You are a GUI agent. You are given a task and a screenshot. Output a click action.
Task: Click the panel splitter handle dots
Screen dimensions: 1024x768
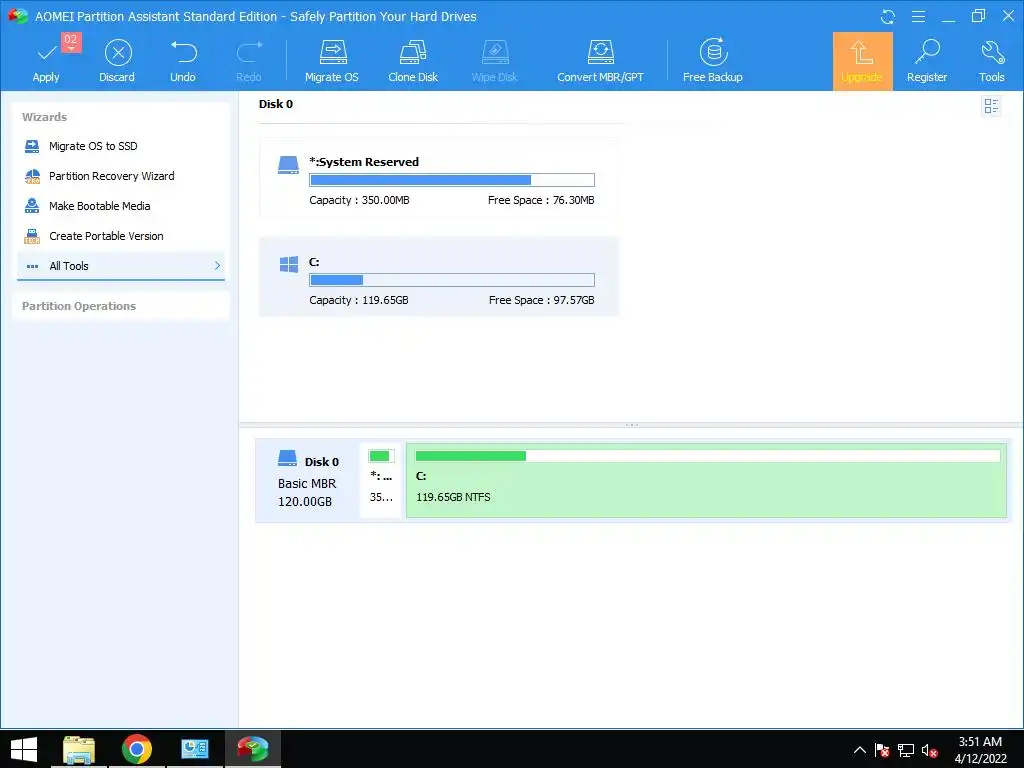point(632,425)
